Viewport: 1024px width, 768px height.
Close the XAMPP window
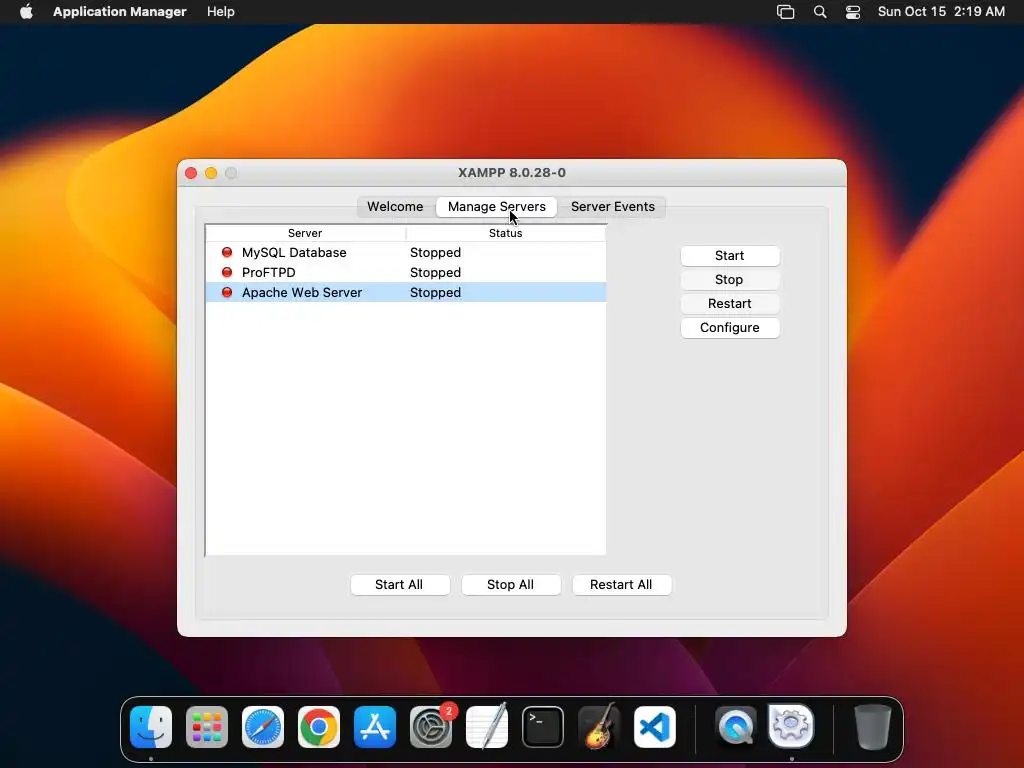point(191,173)
